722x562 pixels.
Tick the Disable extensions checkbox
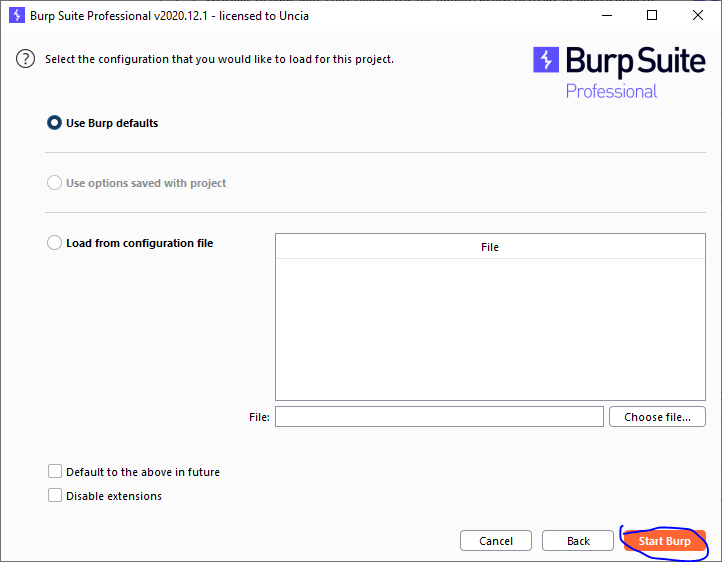(55, 495)
